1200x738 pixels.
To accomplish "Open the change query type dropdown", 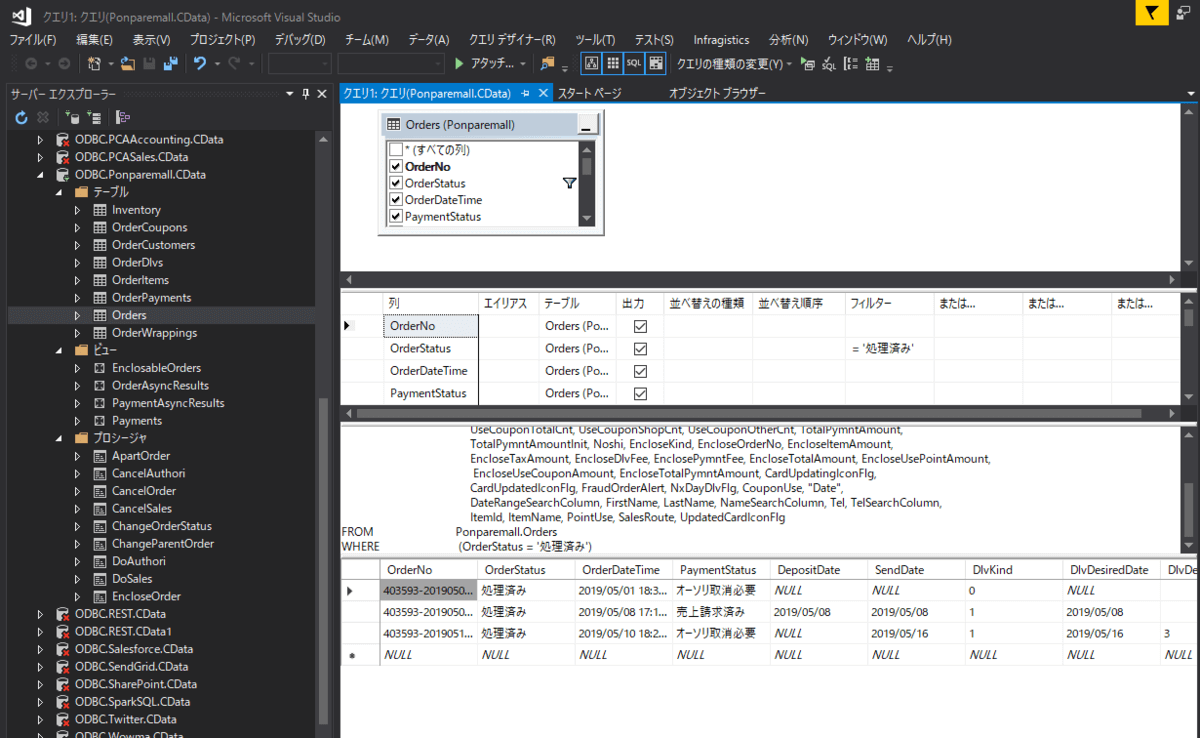I will coord(734,64).
